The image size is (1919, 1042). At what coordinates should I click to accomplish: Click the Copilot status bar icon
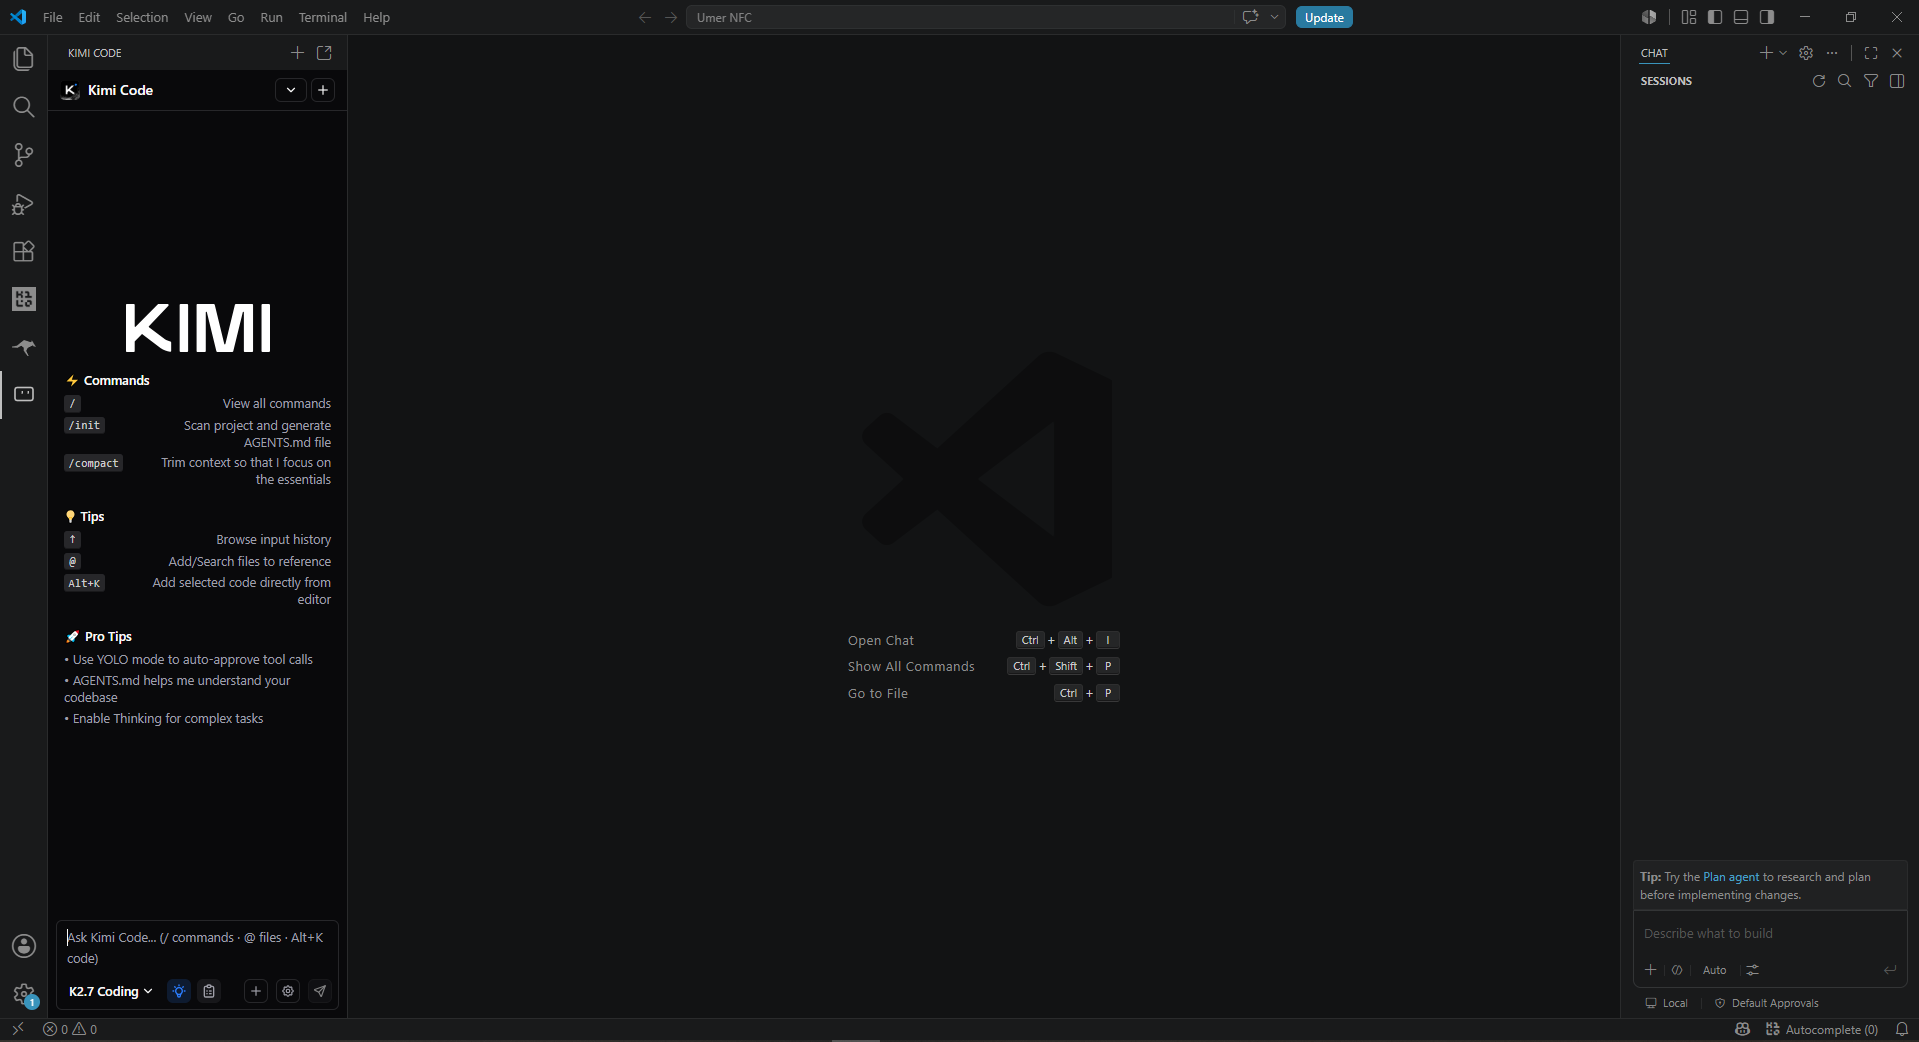click(1743, 1029)
